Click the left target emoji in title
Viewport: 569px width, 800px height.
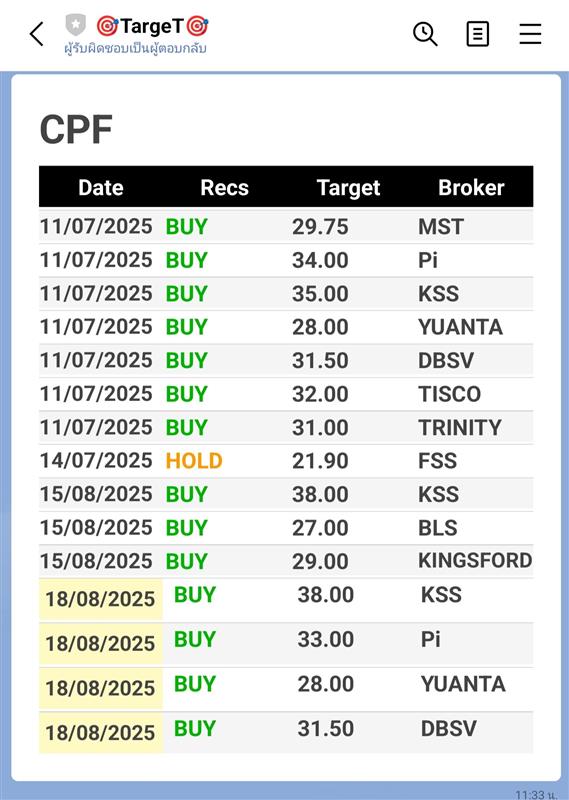[107, 26]
